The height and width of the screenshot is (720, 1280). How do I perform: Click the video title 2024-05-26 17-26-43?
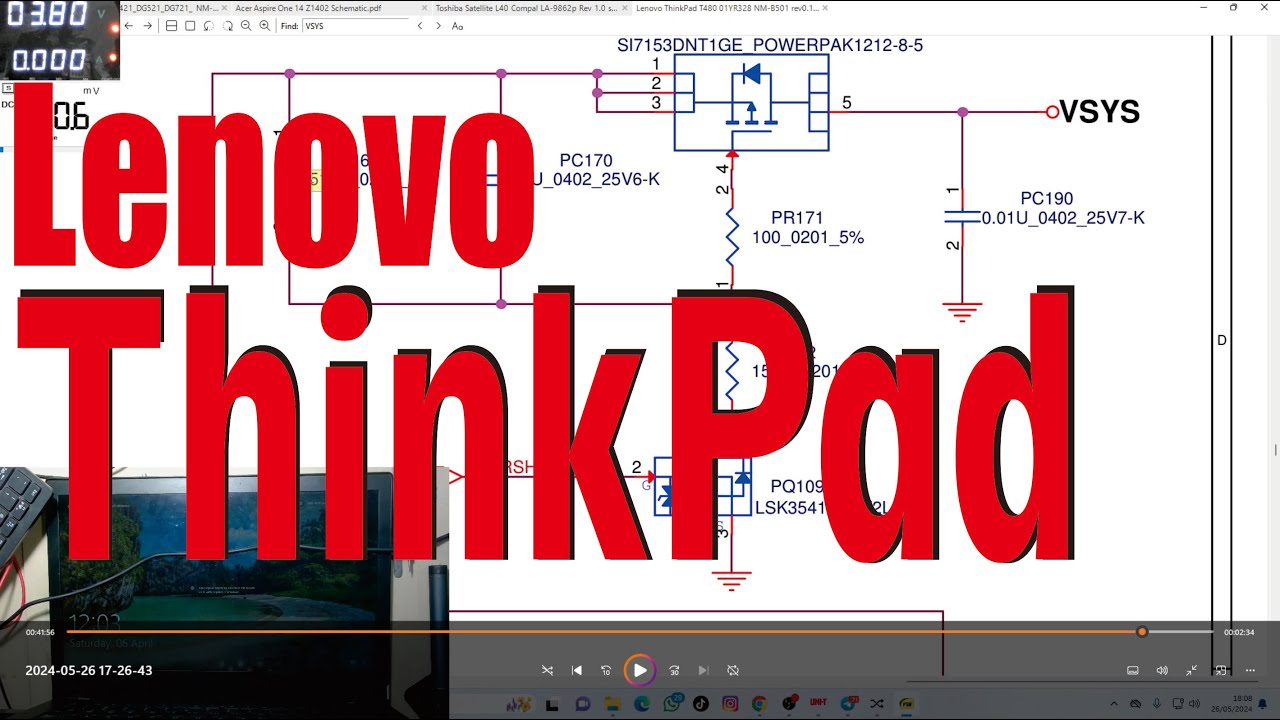[x=89, y=670]
